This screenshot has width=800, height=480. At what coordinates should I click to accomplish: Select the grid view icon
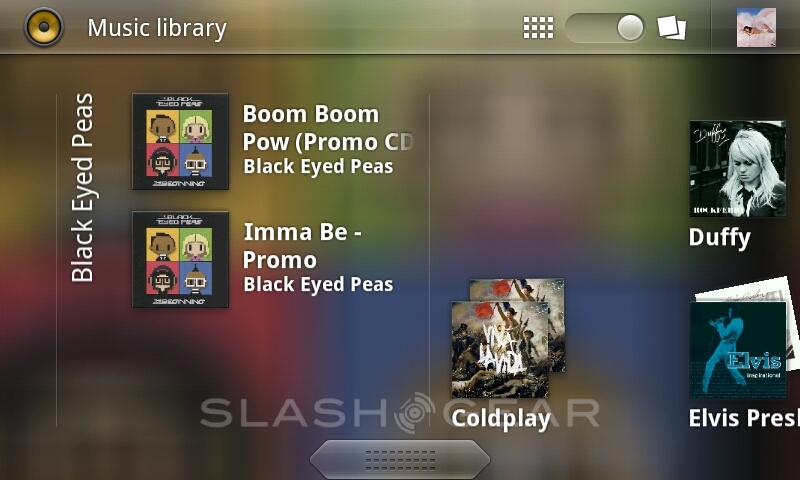538,28
